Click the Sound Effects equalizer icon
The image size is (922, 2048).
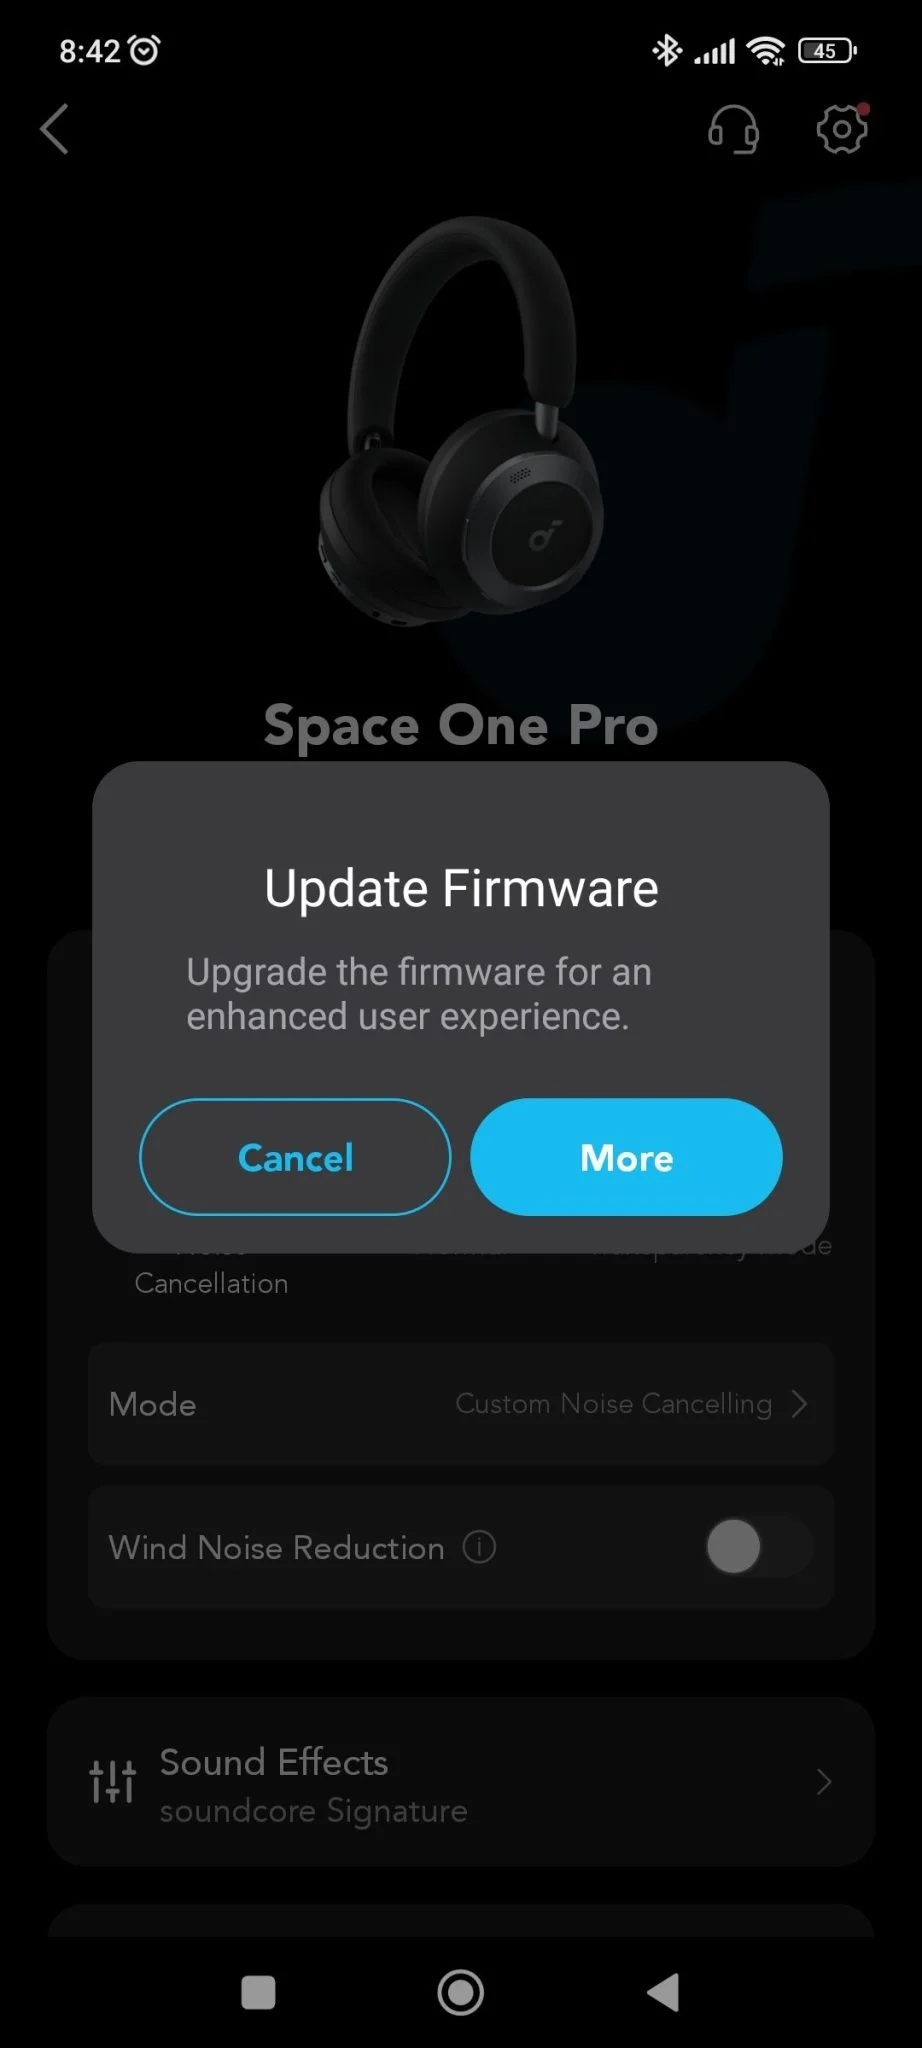coord(112,1781)
